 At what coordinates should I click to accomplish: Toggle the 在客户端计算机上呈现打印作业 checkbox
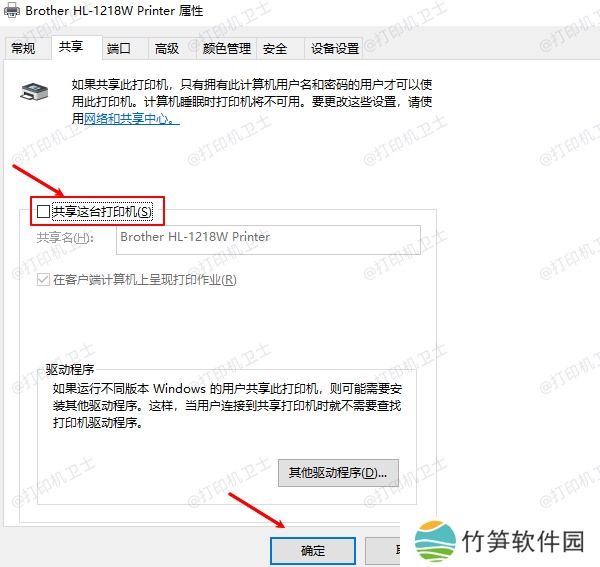click(43, 280)
